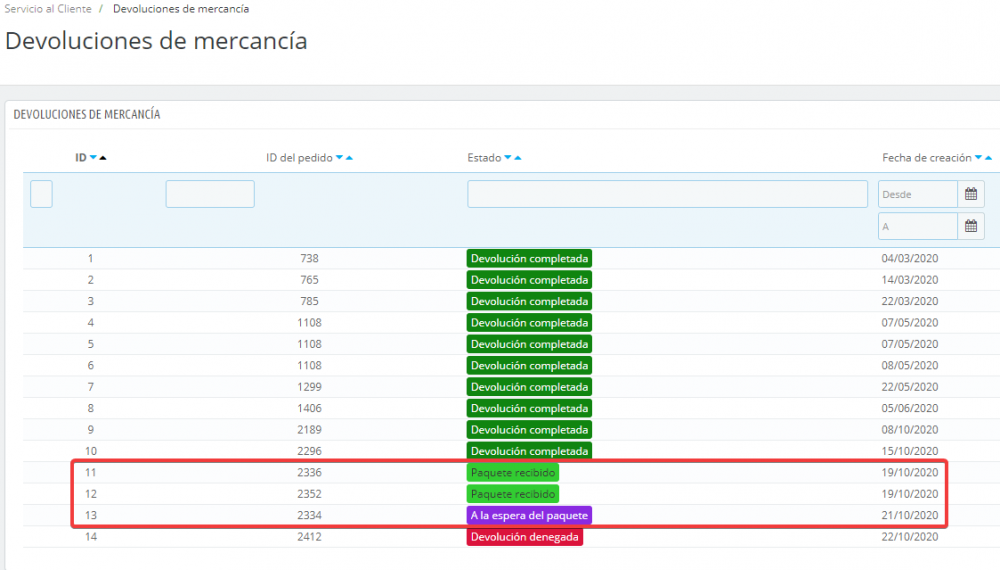Screen dimensions: 1000x570
Task: Open calendar for Desde date filter
Action: click(x=971, y=194)
